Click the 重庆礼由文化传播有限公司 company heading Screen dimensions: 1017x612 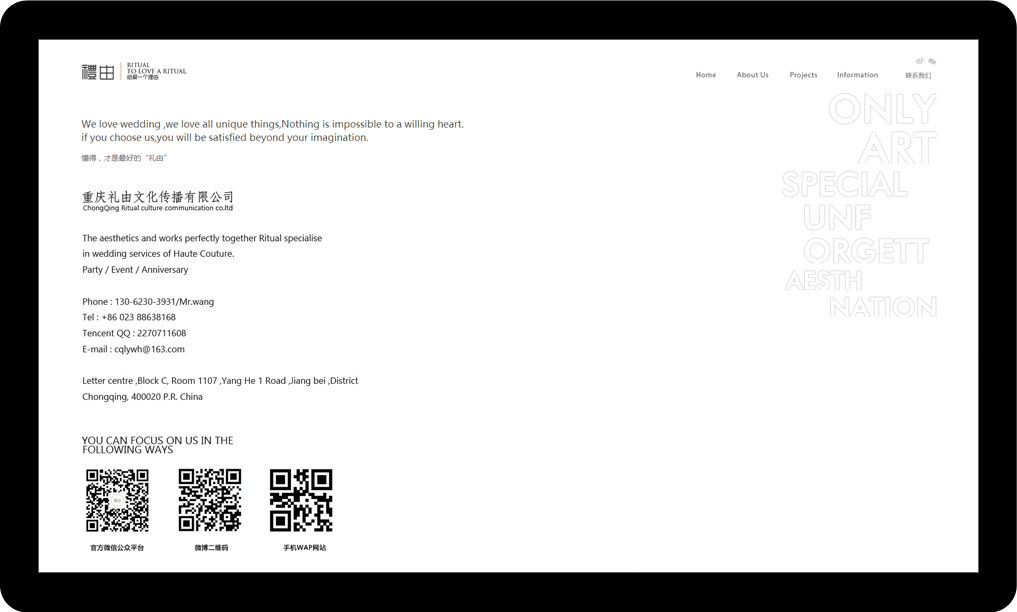click(158, 197)
